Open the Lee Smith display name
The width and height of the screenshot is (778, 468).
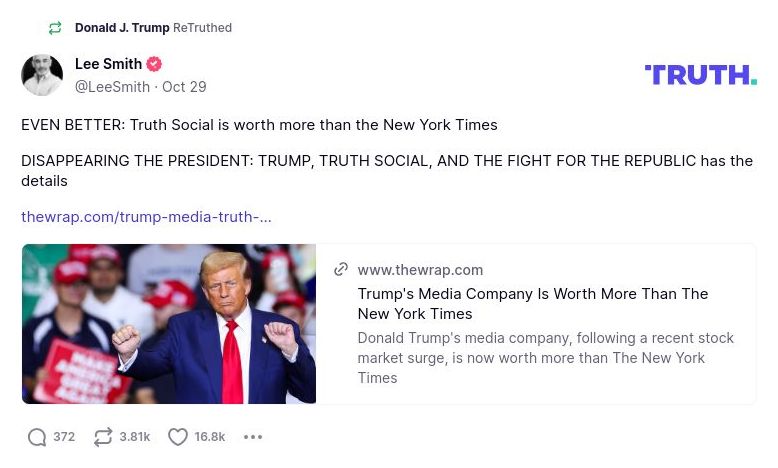(108, 64)
